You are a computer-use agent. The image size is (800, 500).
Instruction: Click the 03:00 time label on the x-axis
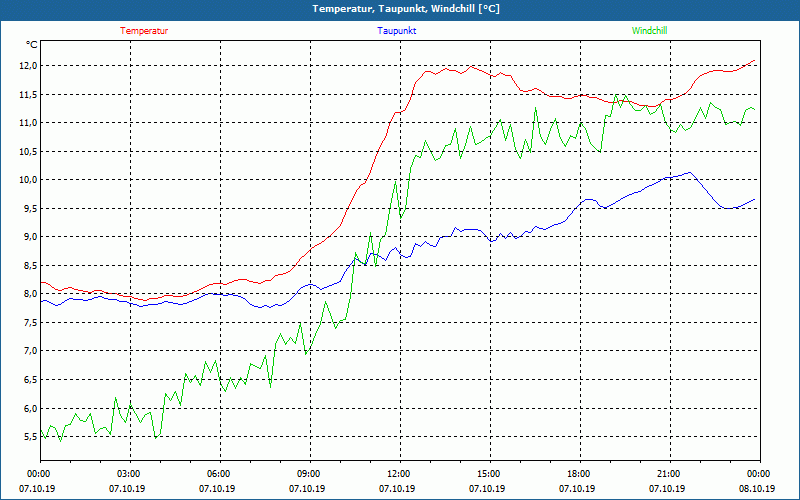point(131,473)
